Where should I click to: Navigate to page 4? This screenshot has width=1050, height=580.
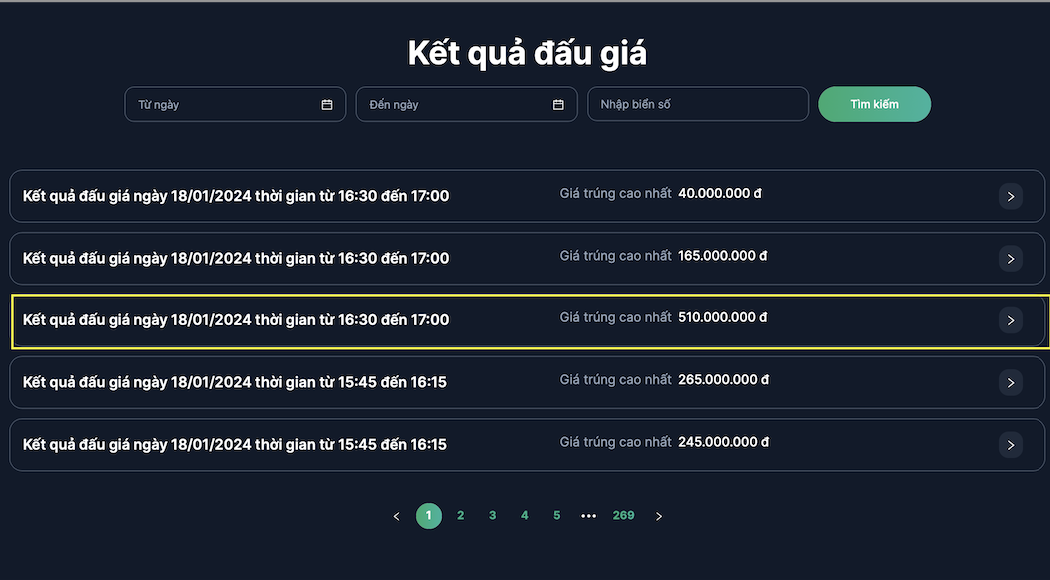coord(525,516)
